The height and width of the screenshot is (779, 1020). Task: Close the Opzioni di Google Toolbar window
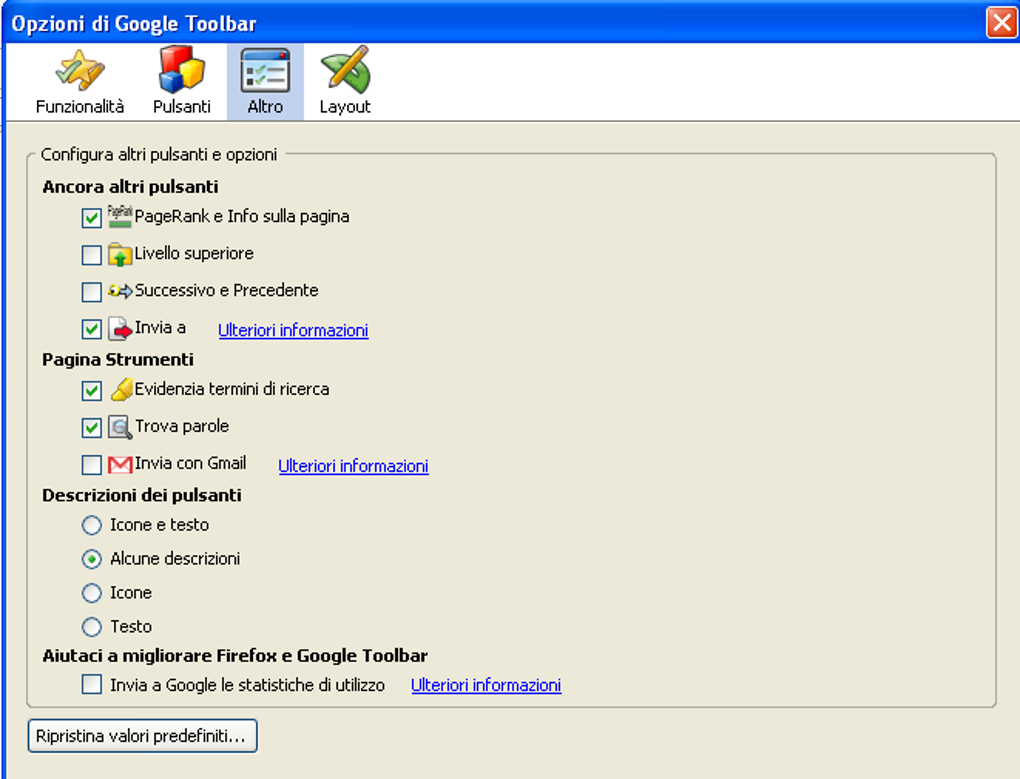pos(1002,23)
